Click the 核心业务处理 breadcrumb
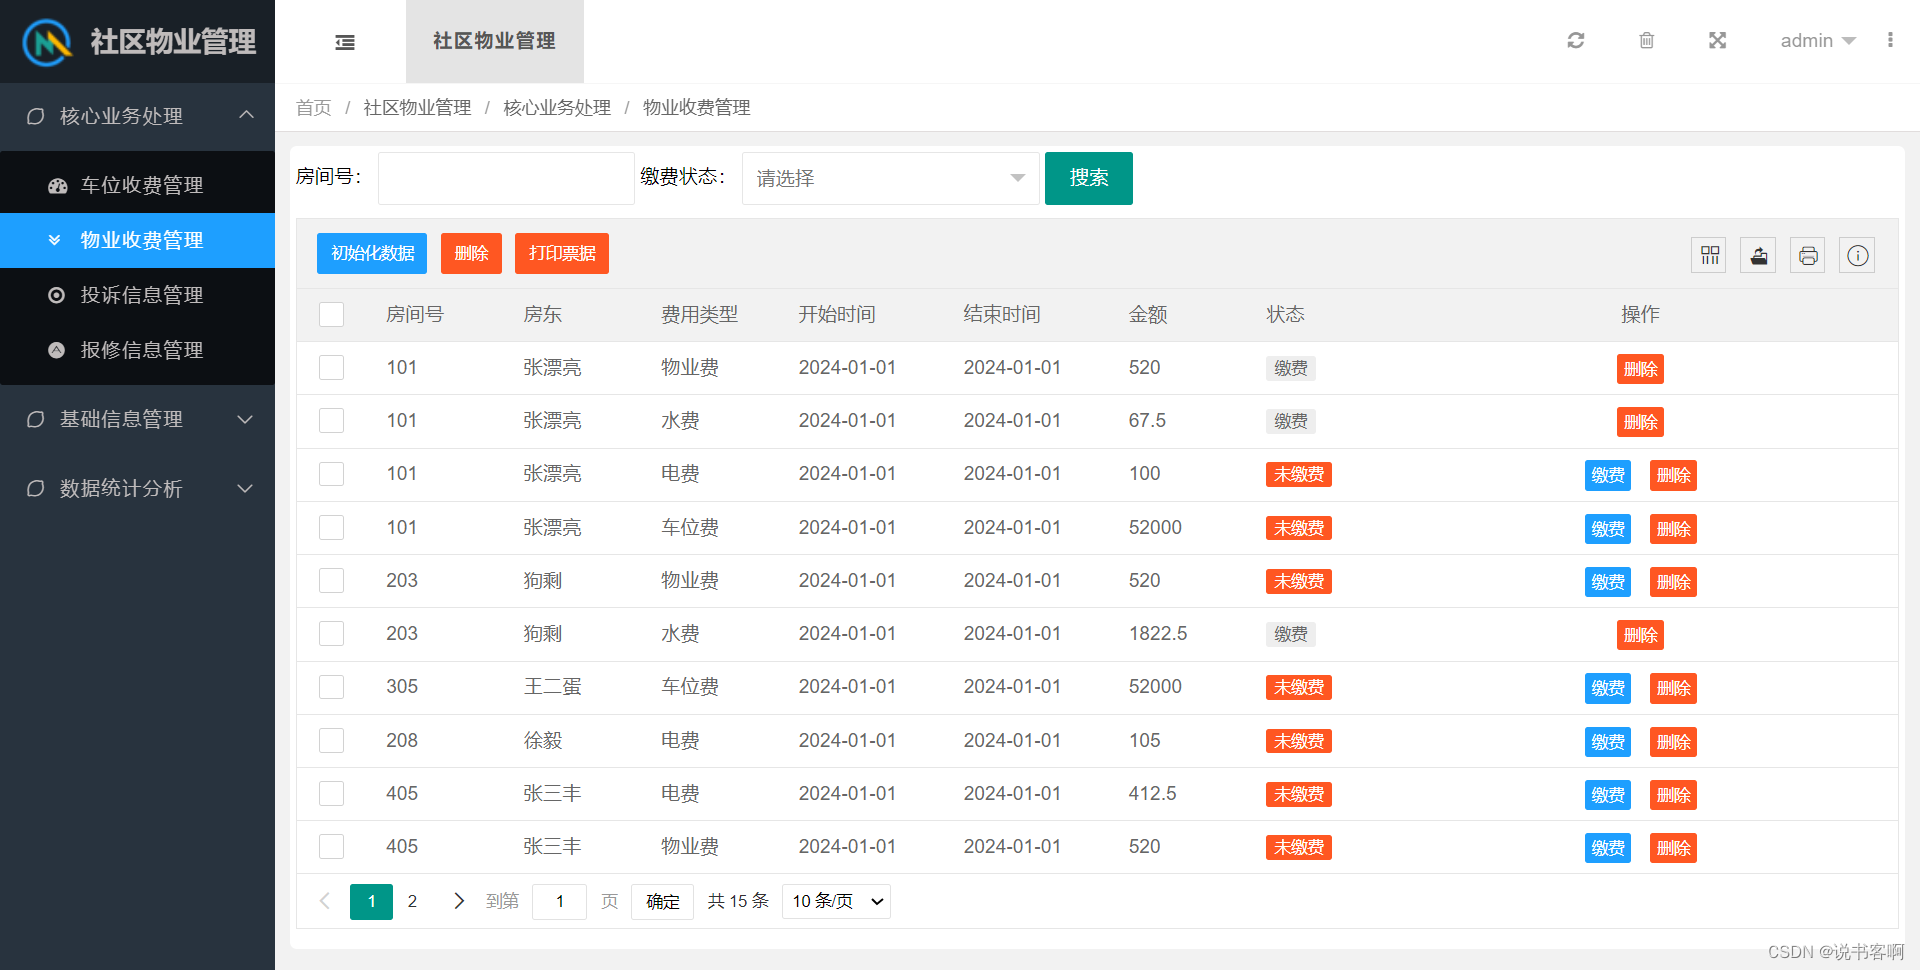This screenshot has height=970, width=1920. click(x=557, y=107)
